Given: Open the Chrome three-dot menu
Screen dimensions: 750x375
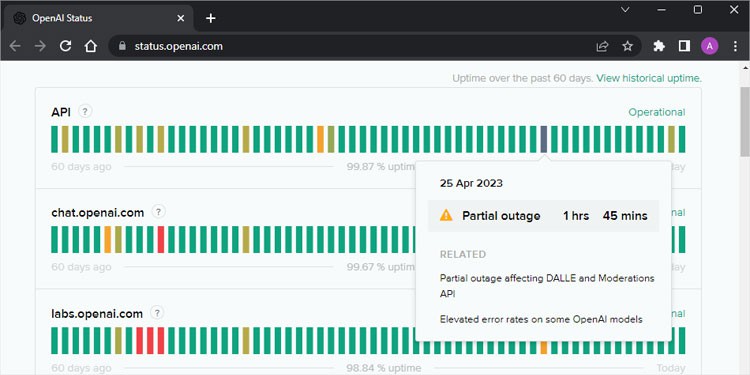Looking at the screenshot, I should pyautogui.click(x=736, y=46).
